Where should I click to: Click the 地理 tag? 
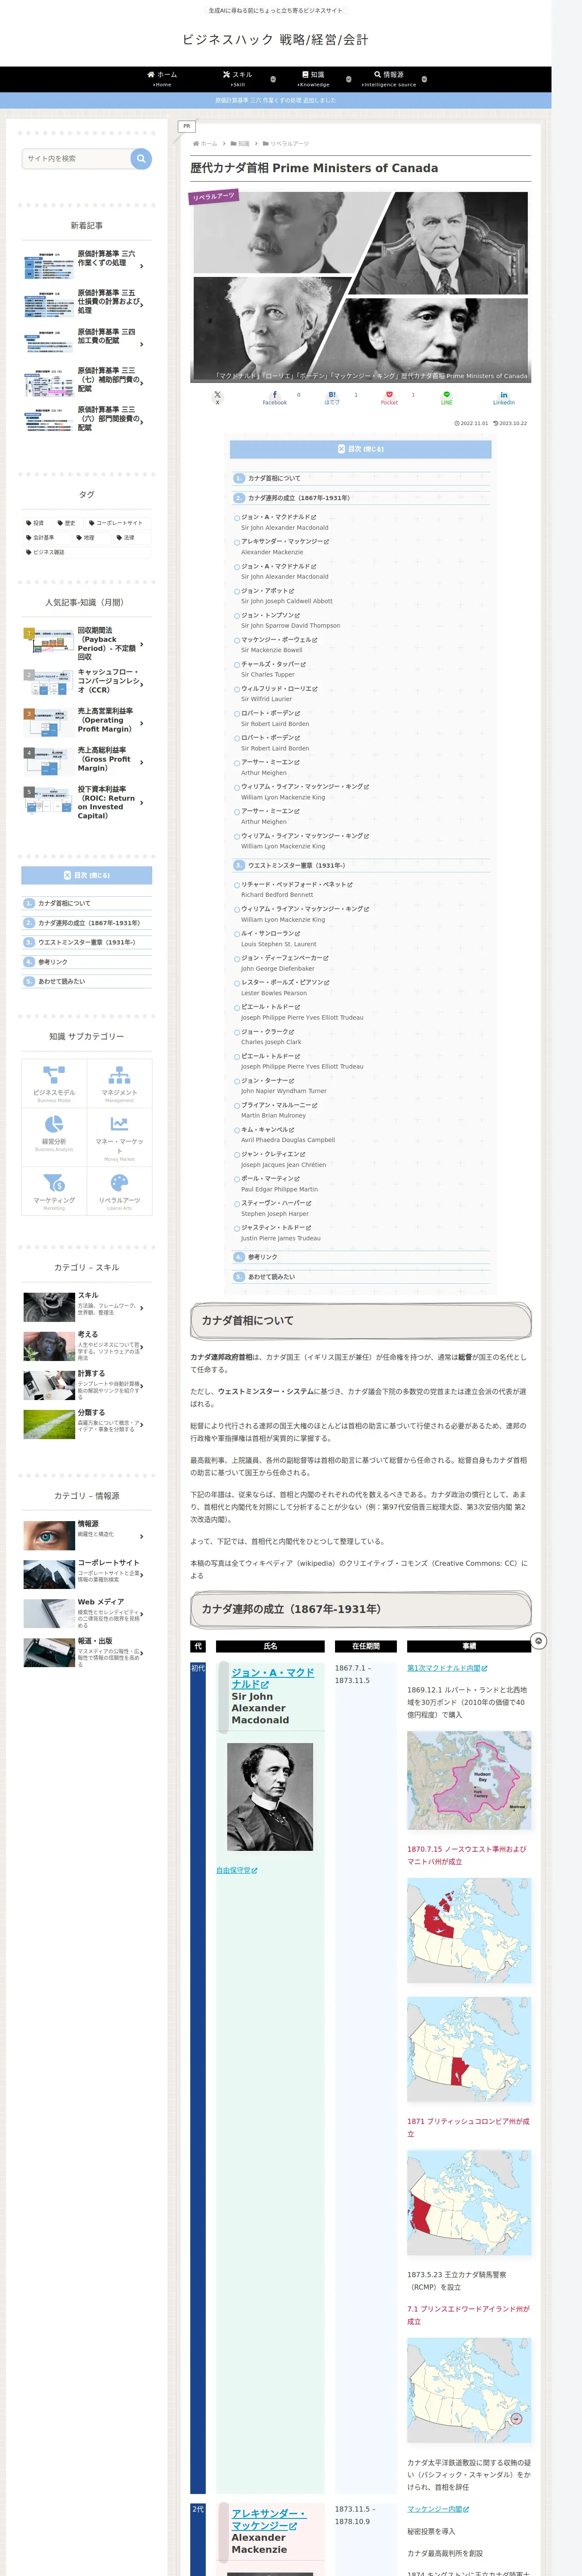coord(85,537)
